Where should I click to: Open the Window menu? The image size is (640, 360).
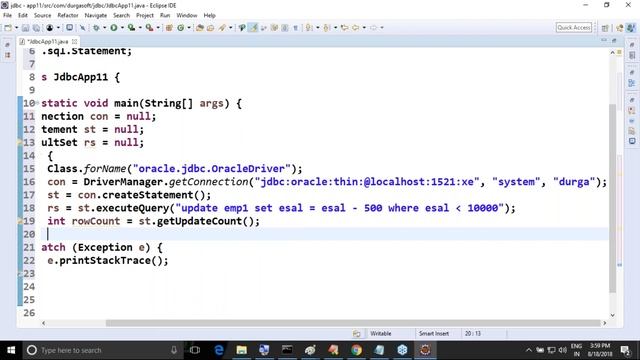[187, 16]
